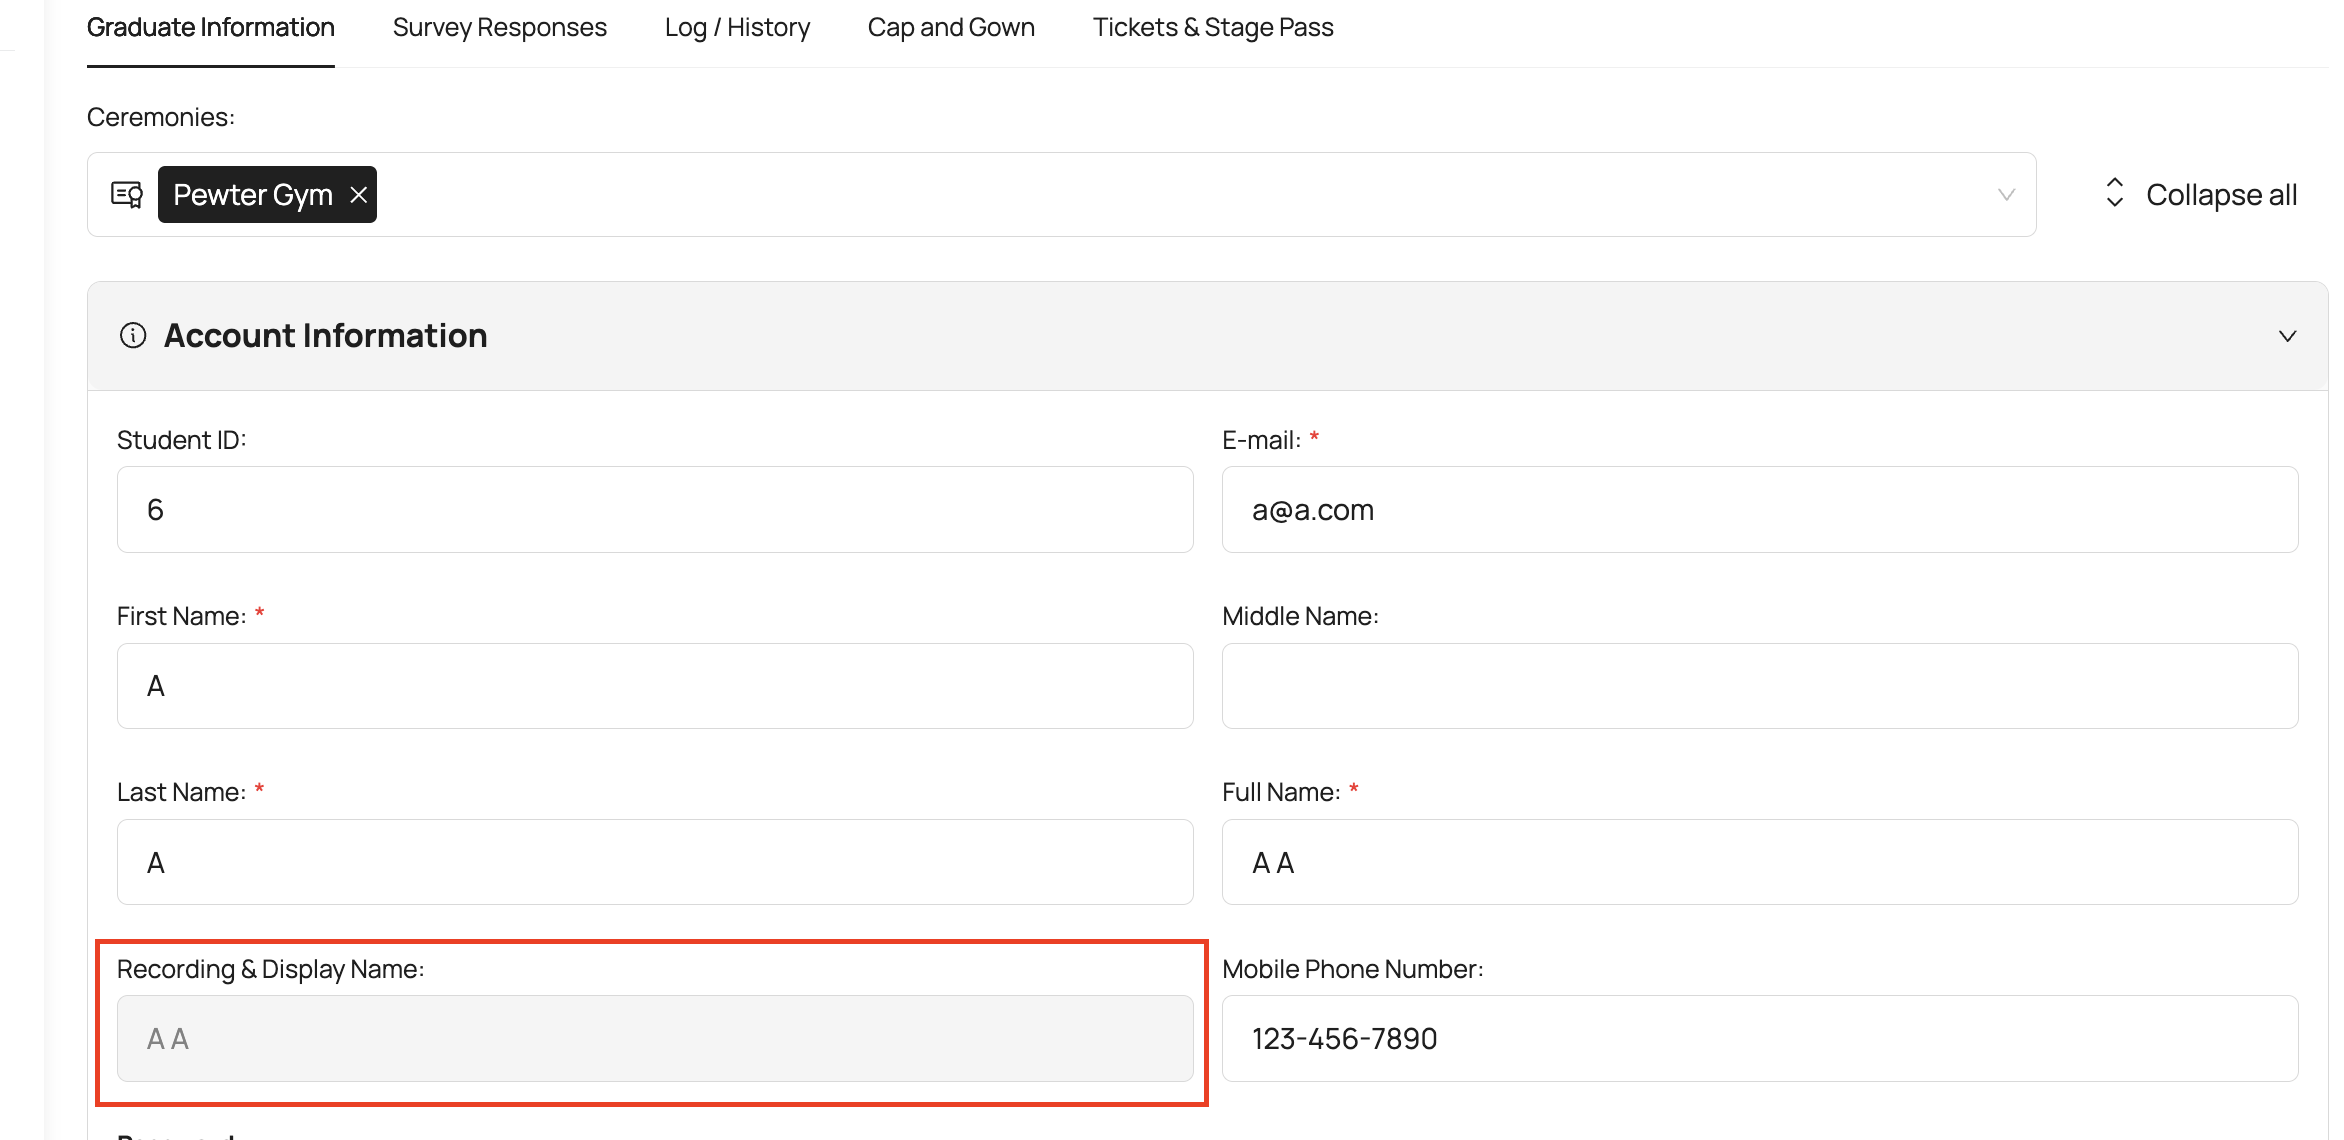This screenshot has width=2344, height=1140.
Task: Click the Full Name input field
Action: (1759, 862)
